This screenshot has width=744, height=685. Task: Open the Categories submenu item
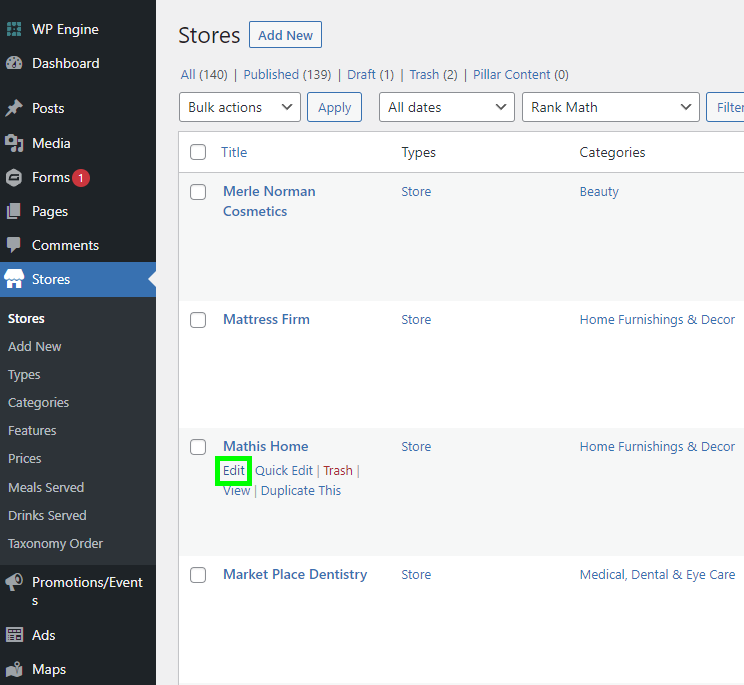click(38, 402)
